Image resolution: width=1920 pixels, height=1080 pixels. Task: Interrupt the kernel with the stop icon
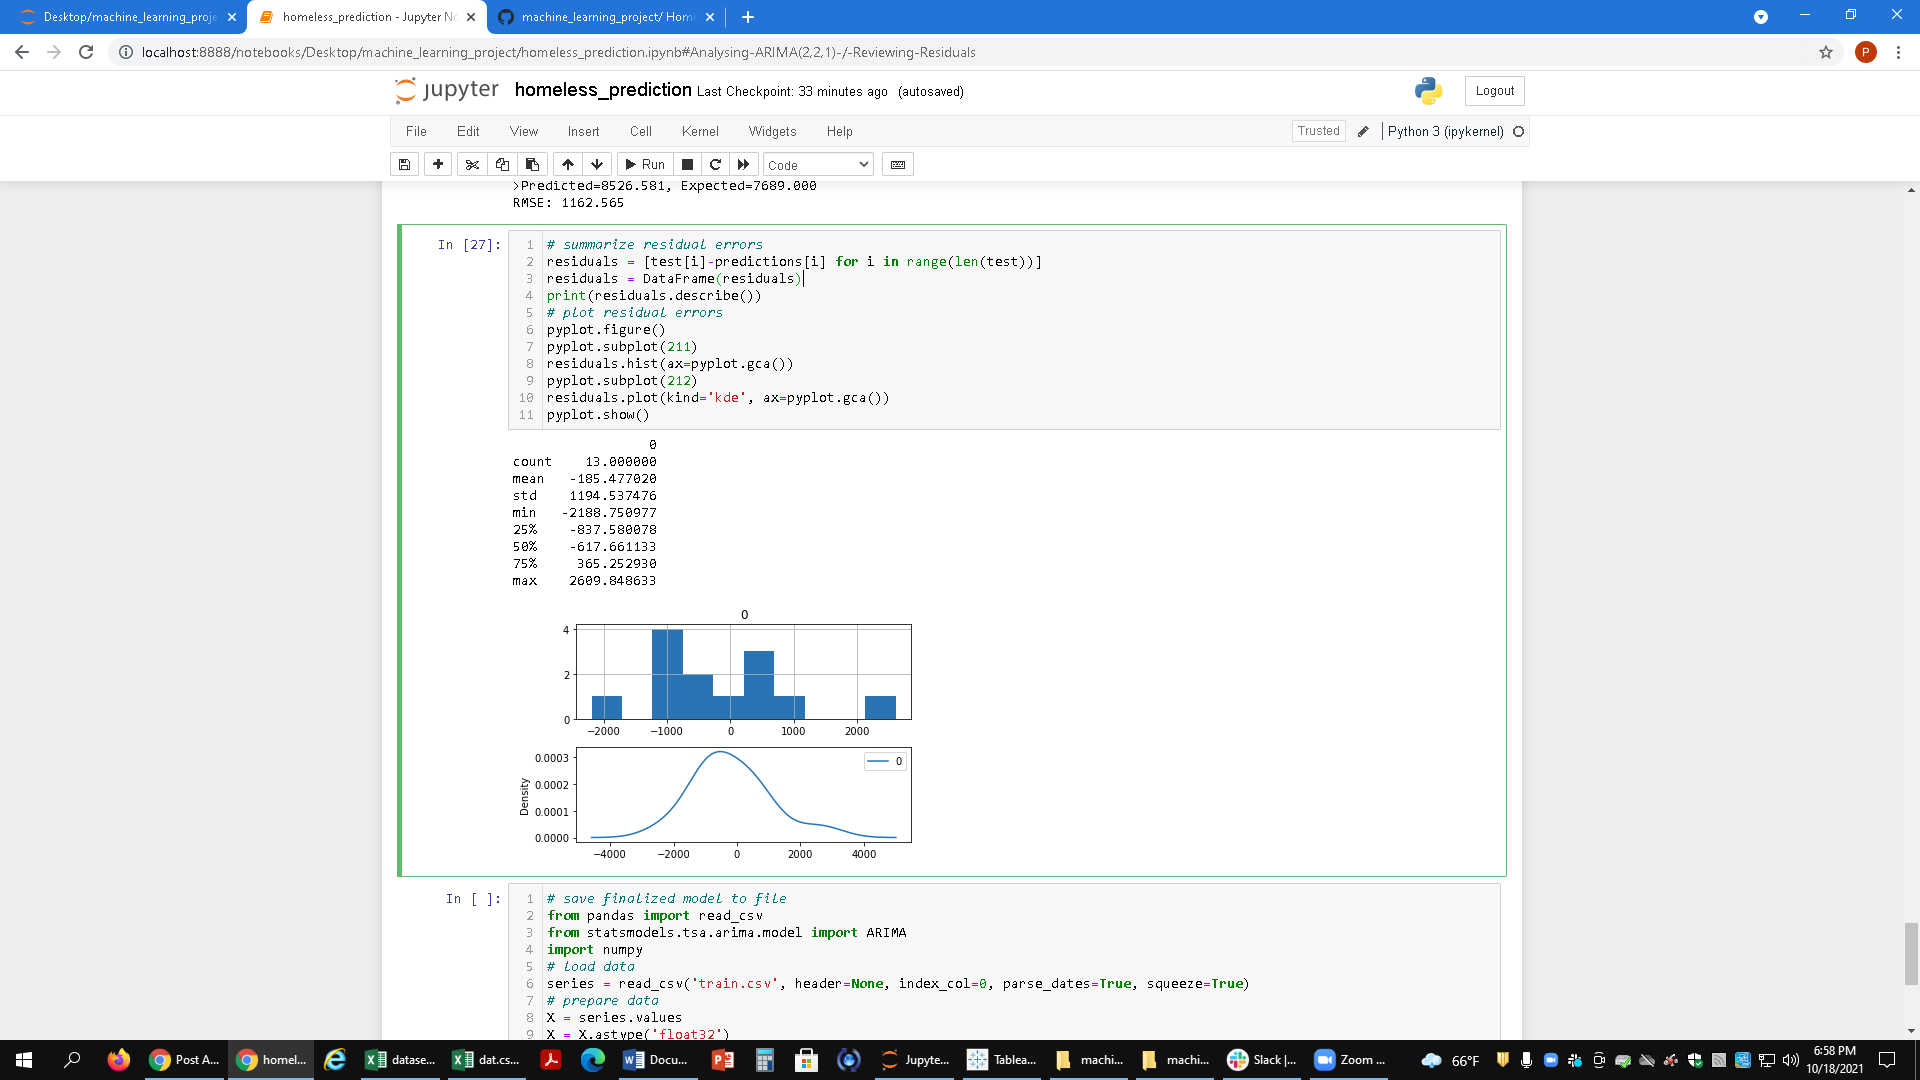pyautogui.click(x=687, y=164)
